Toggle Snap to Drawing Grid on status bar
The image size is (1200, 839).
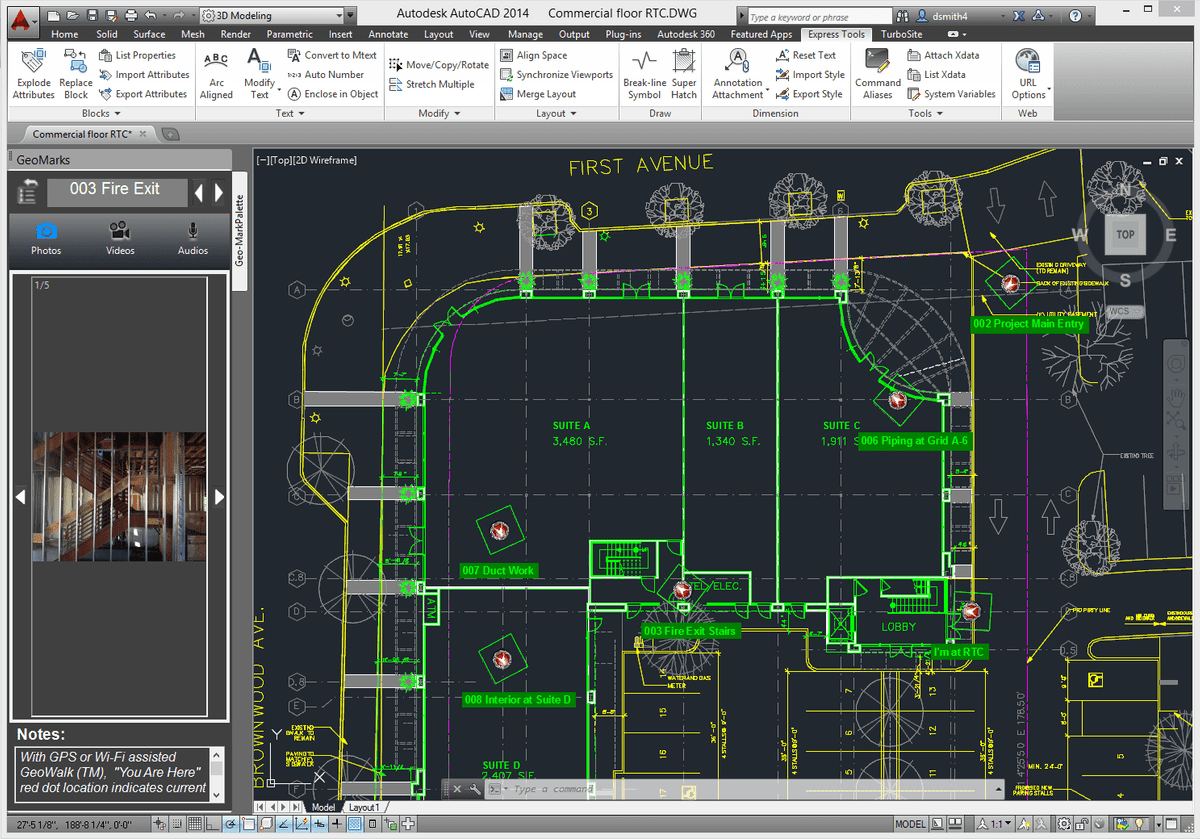pos(176,824)
